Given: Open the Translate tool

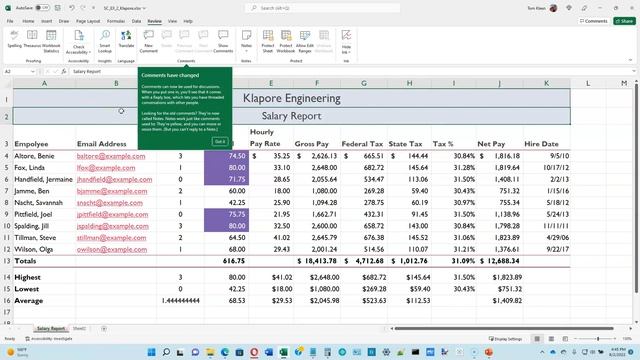Looking at the screenshot, I should [x=126, y=40].
